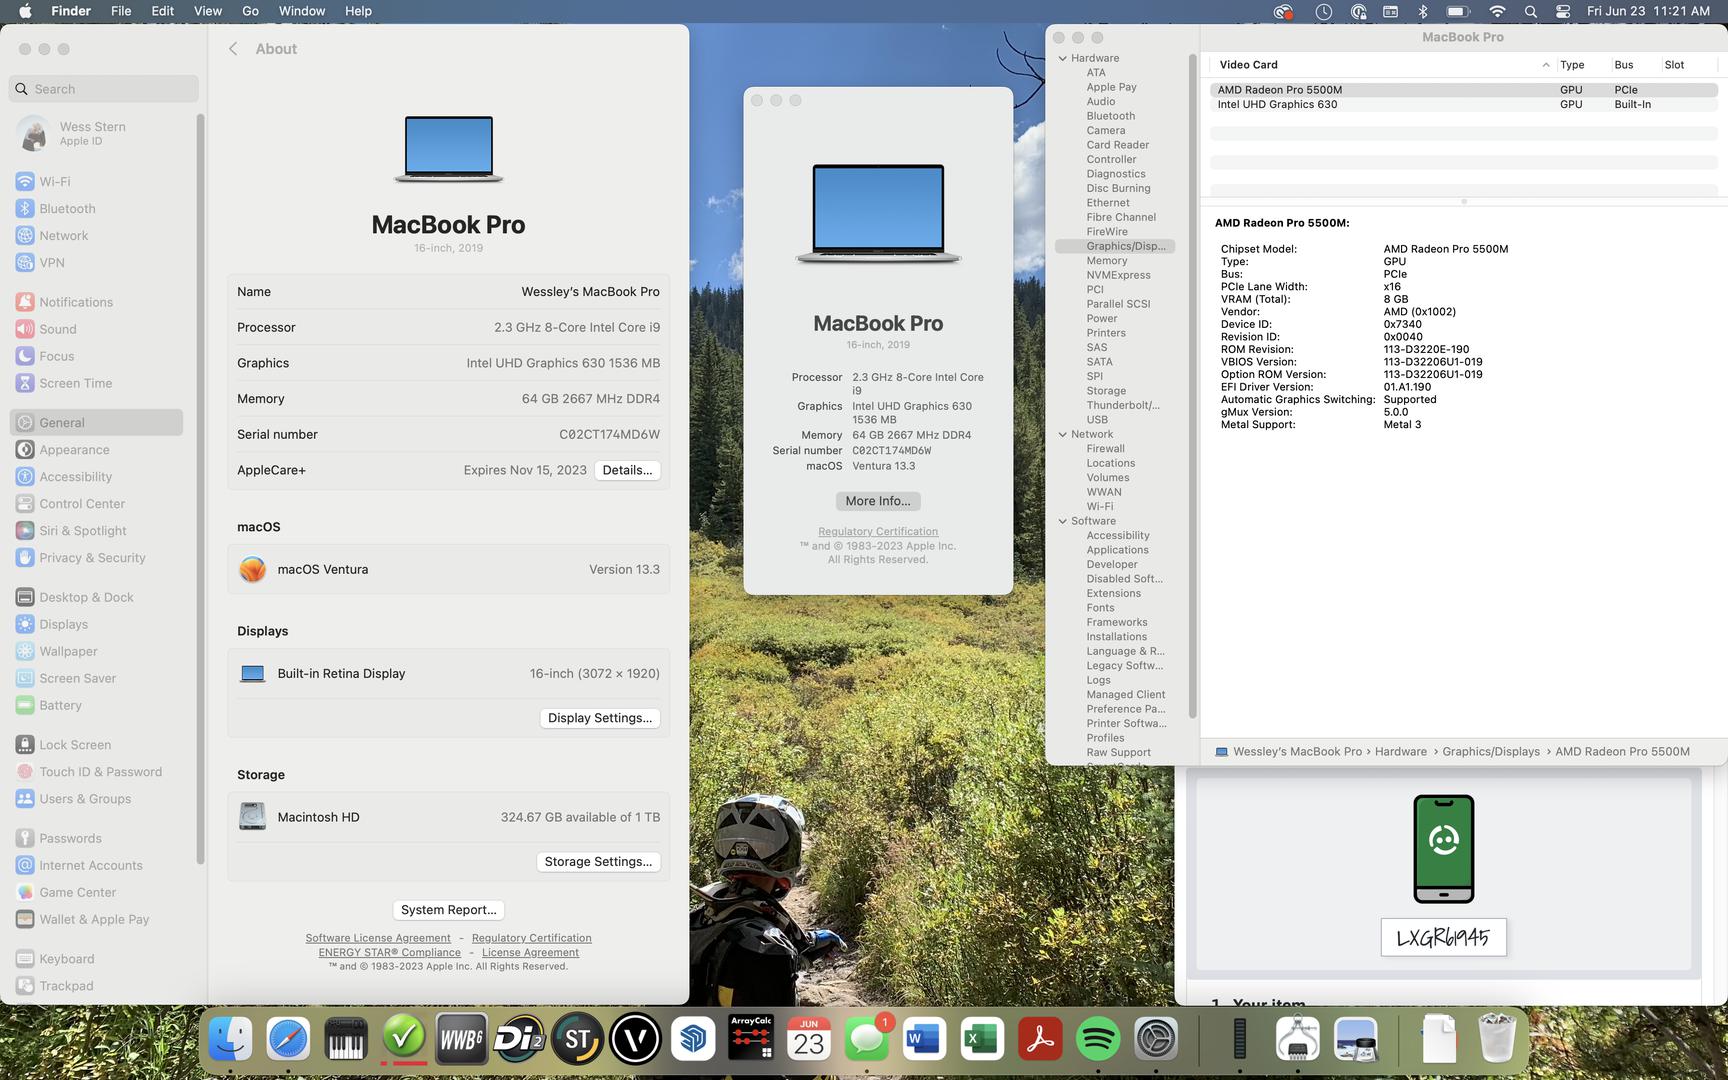Open the Window menu

pos(301,11)
